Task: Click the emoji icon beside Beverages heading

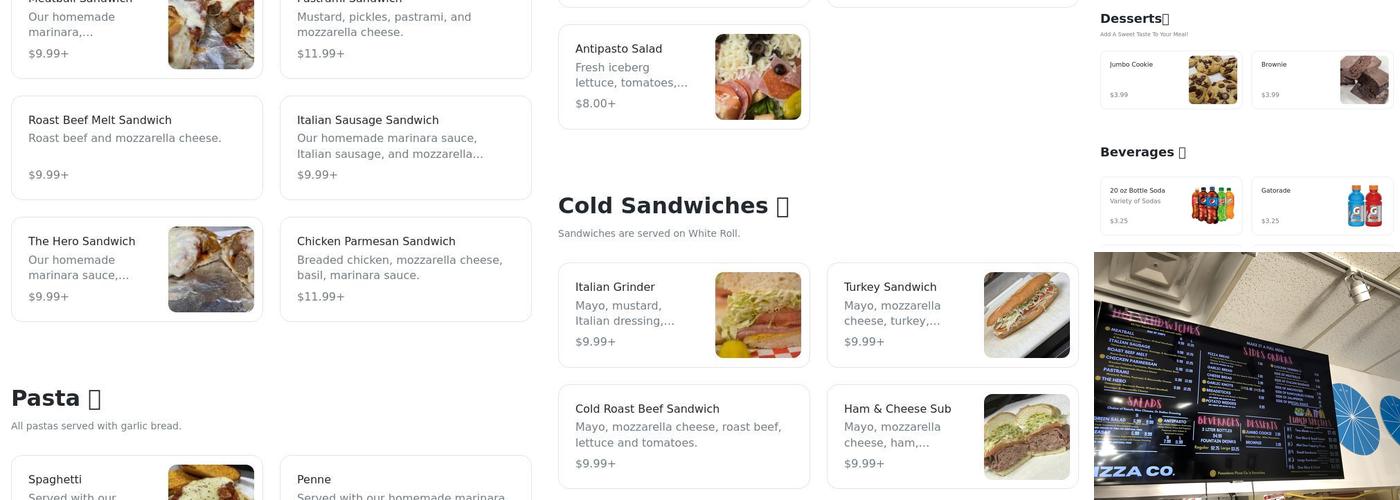Action: point(1182,153)
